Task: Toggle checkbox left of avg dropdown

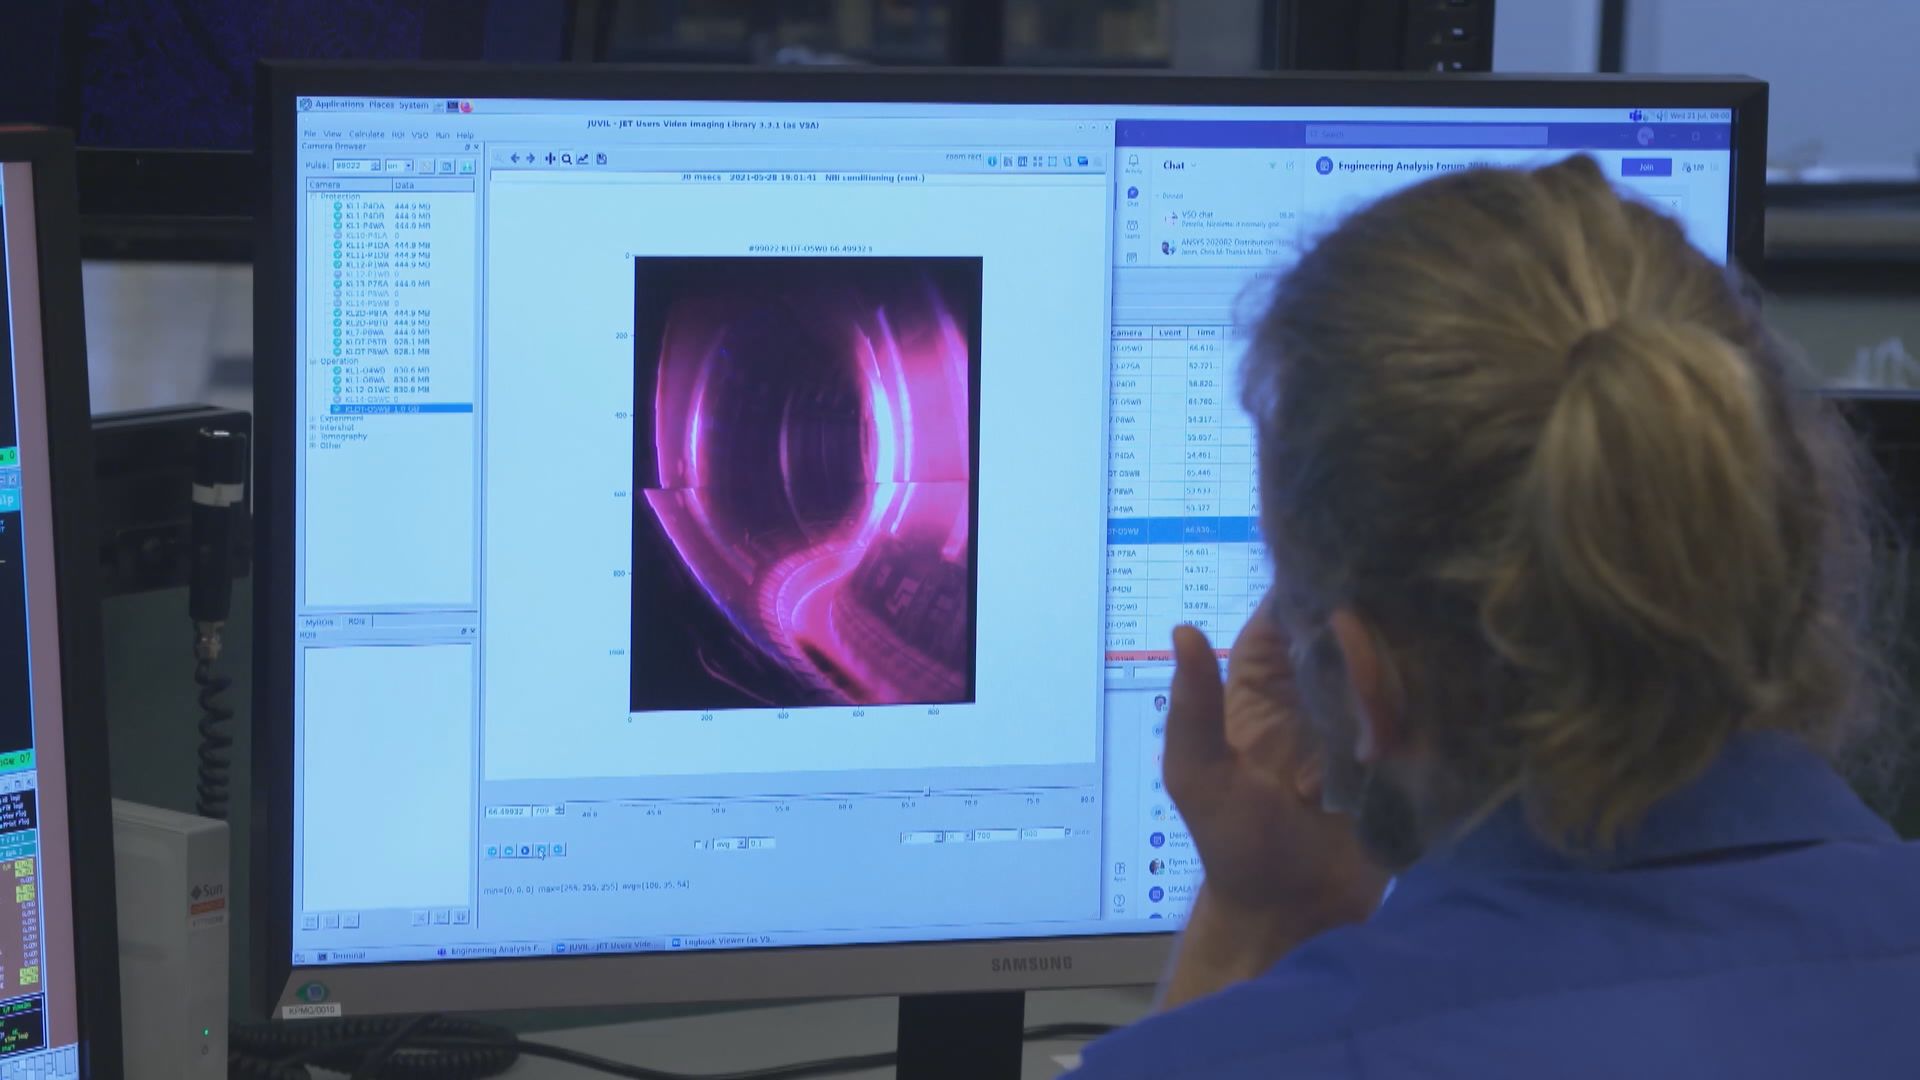Action: pyautogui.click(x=698, y=845)
